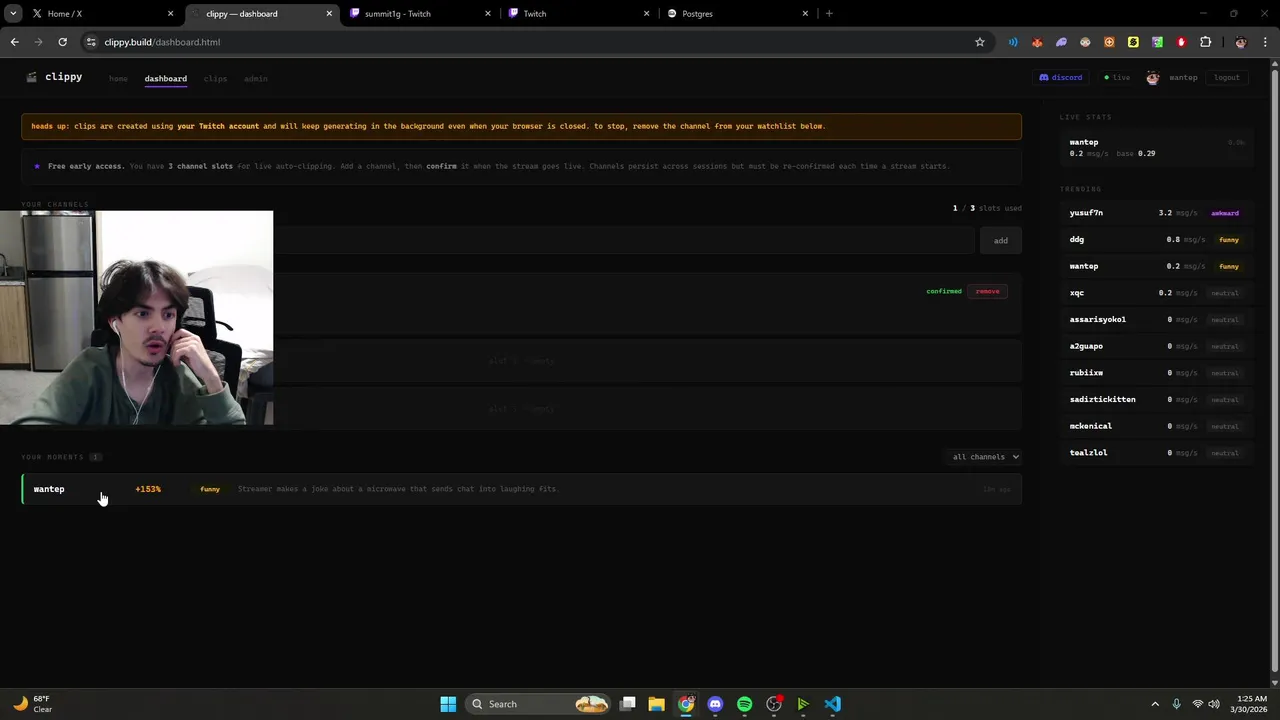Image resolution: width=1280 pixels, height=720 pixels.
Task: Open the Chrome extensions puzzle menu
Action: (x=1205, y=42)
